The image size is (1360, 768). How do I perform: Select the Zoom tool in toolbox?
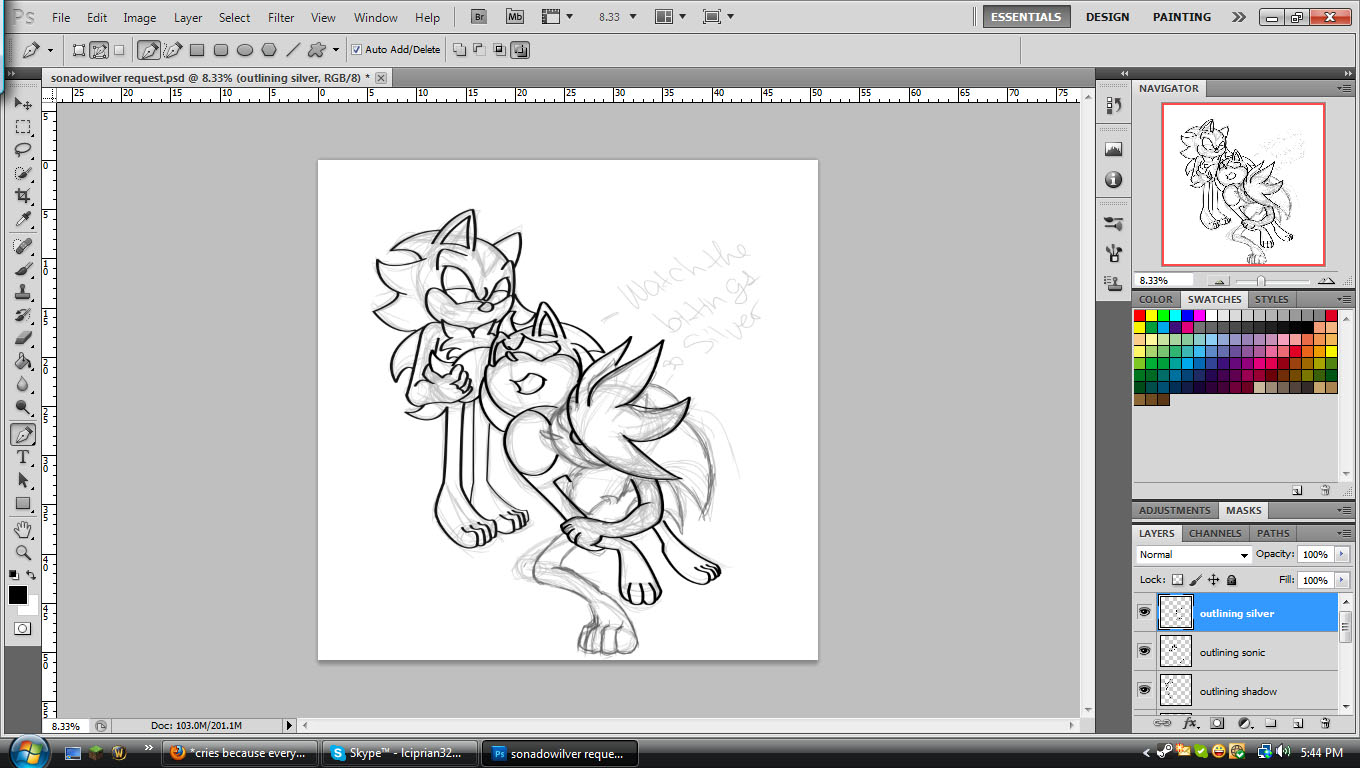(x=22, y=552)
